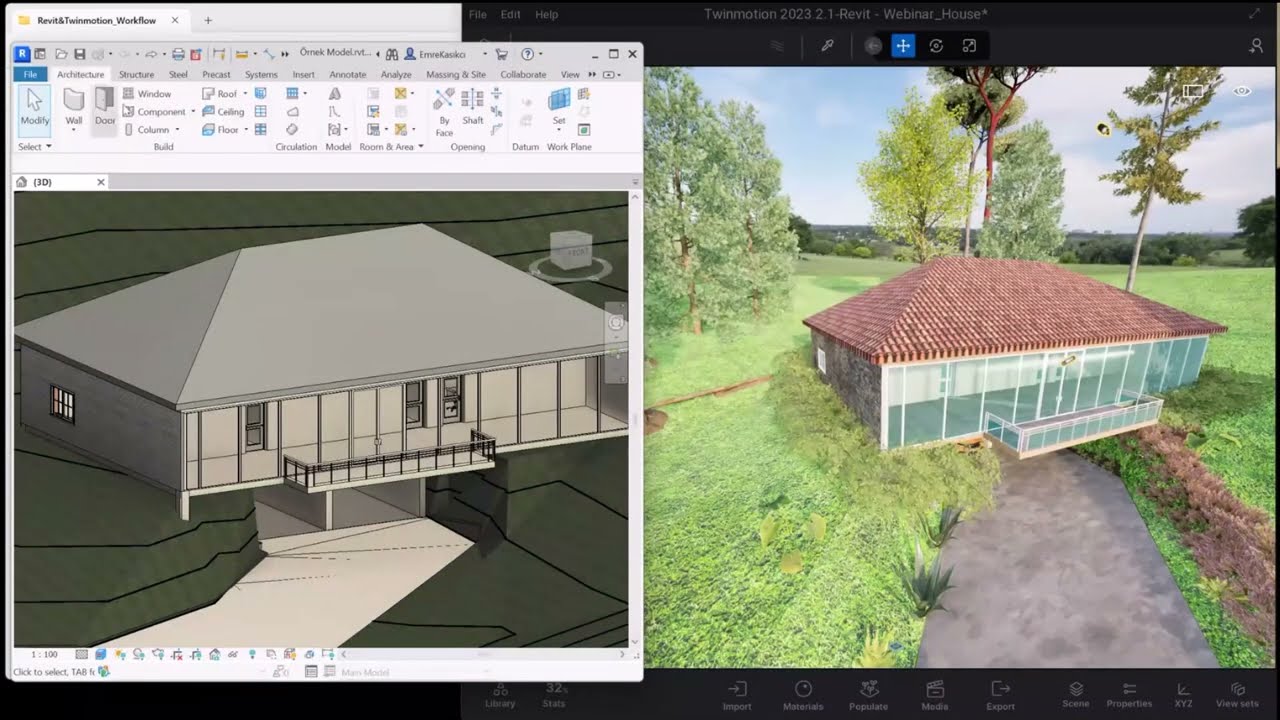Click Twinmotion Materials button
The image size is (1280, 720).
point(803,695)
